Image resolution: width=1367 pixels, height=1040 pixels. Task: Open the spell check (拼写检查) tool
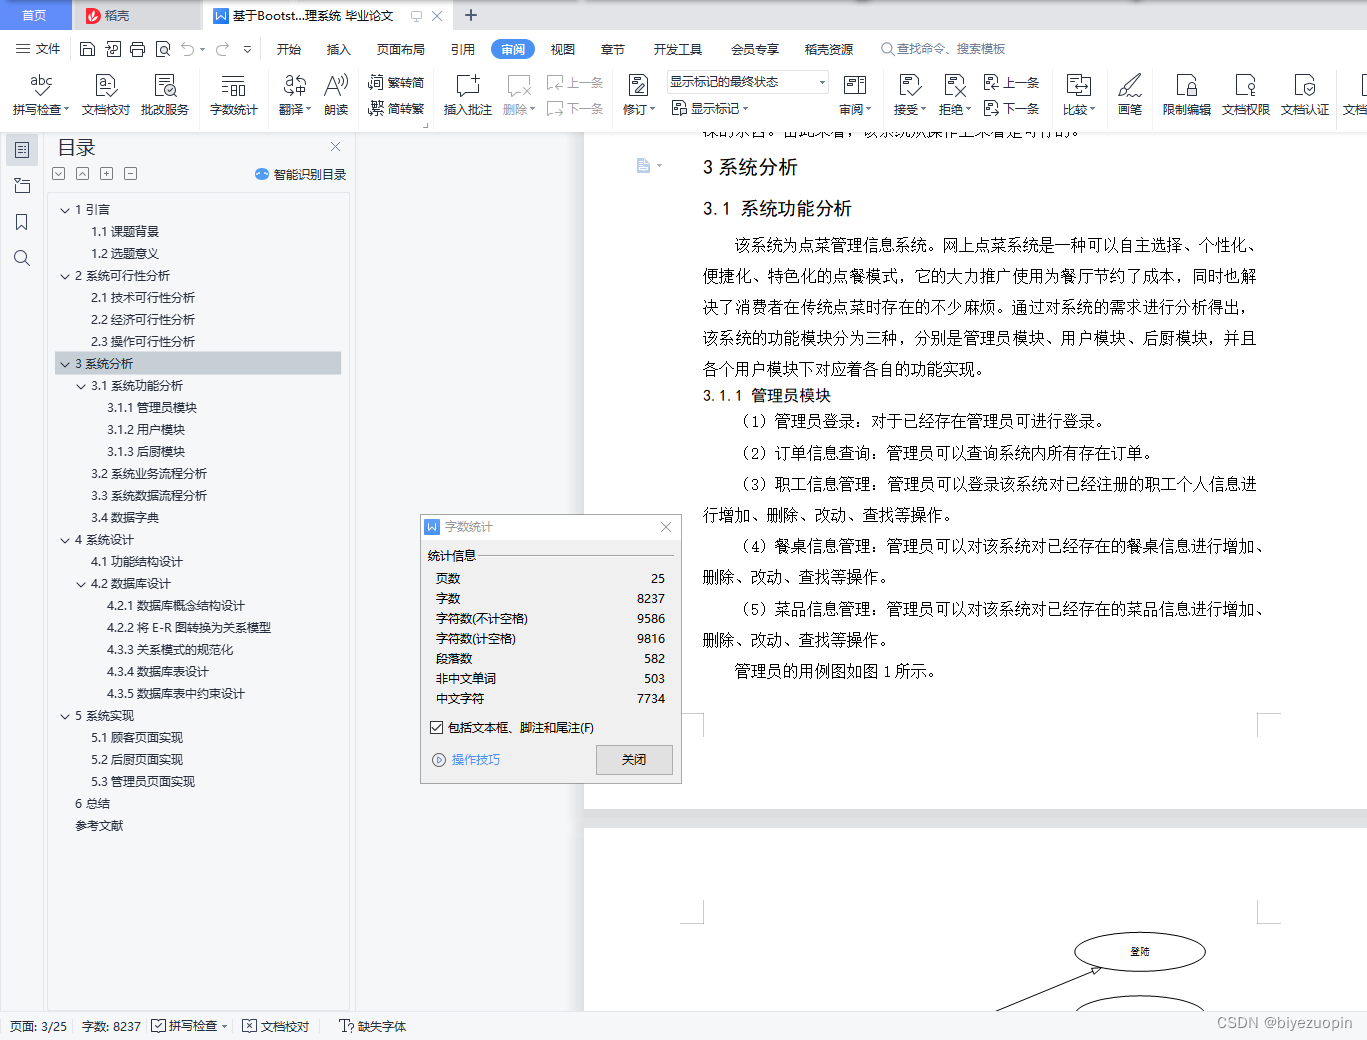click(x=40, y=95)
